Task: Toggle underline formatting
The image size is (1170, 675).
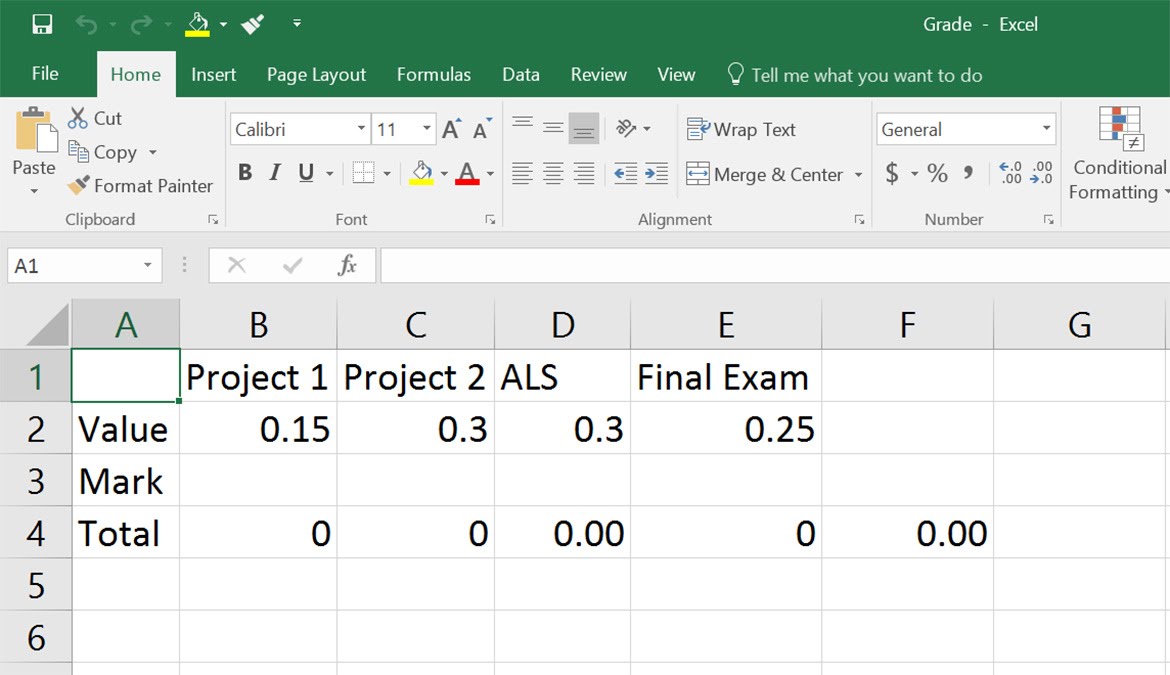Action: click(x=306, y=173)
